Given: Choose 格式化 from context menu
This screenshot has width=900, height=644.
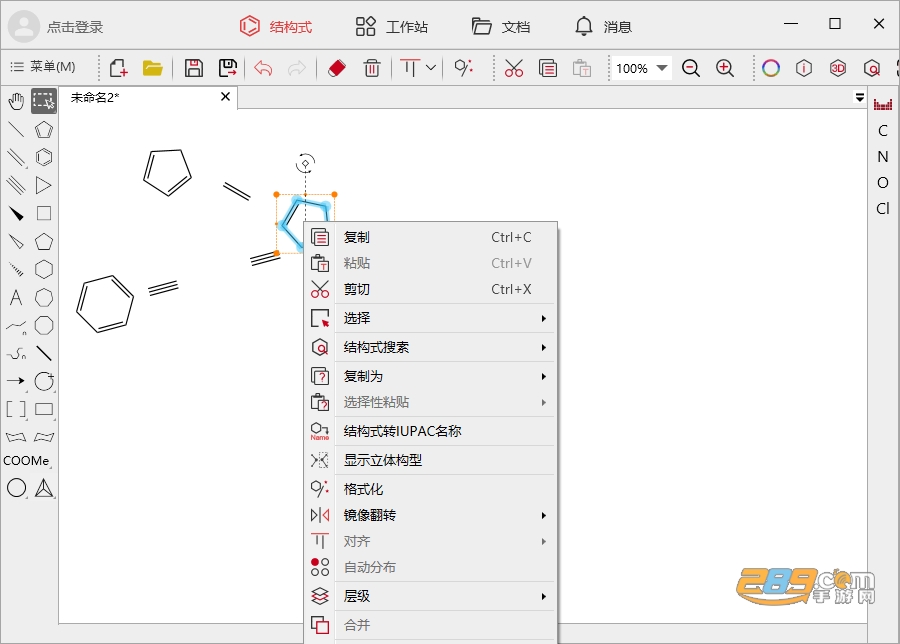Looking at the screenshot, I should point(433,489).
